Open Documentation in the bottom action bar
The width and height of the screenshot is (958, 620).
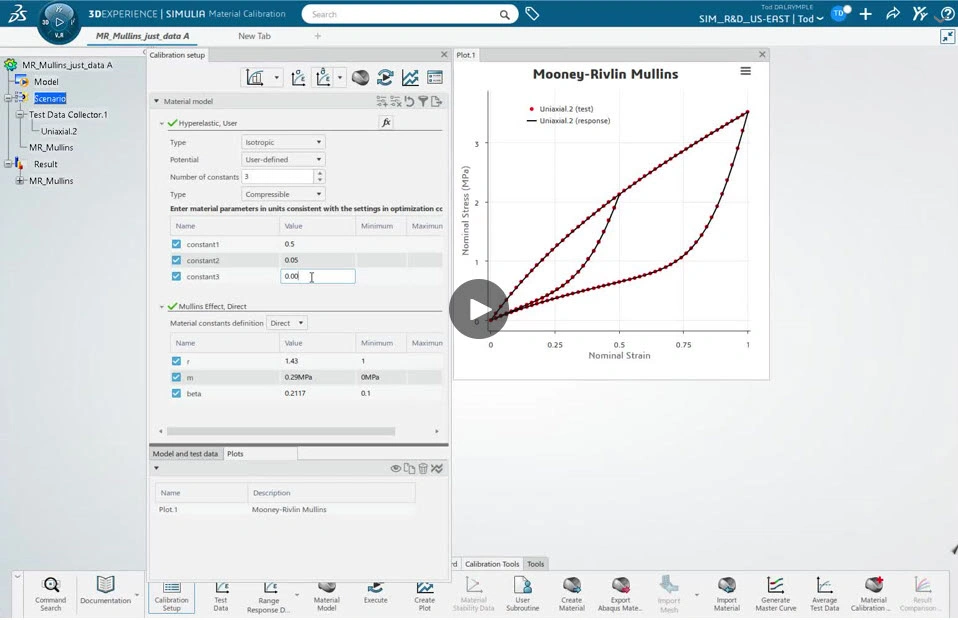point(106,591)
